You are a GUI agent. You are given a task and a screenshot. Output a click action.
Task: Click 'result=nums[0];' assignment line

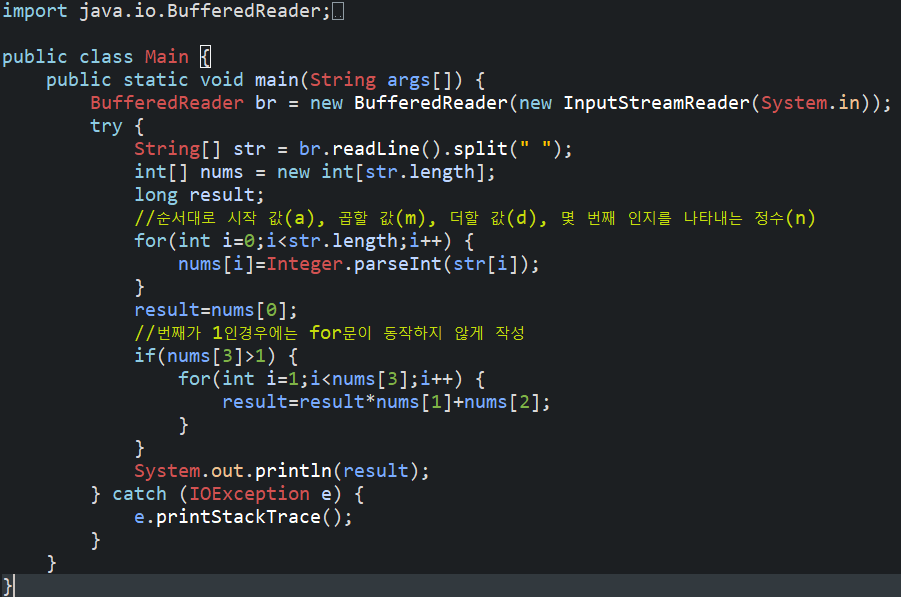216,310
